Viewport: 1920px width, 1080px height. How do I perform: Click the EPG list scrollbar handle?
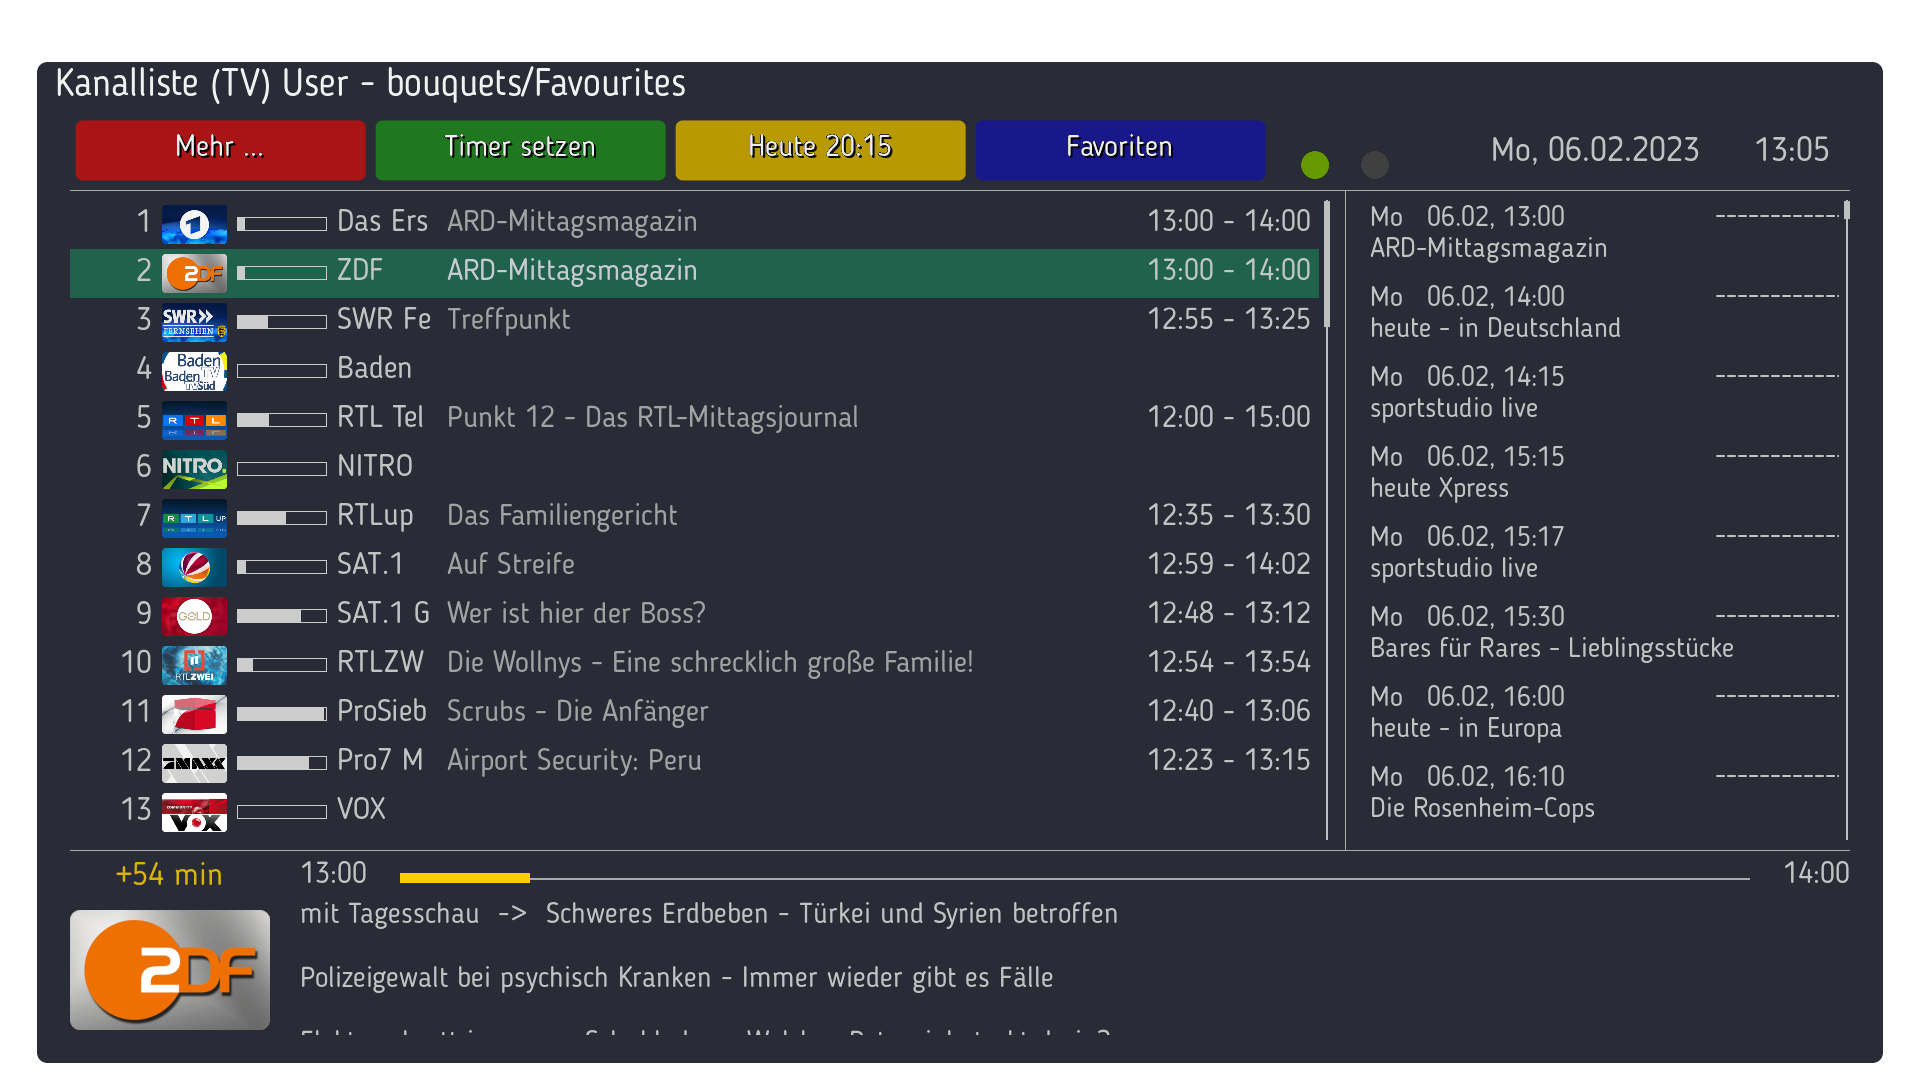(x=1847, y=210)
